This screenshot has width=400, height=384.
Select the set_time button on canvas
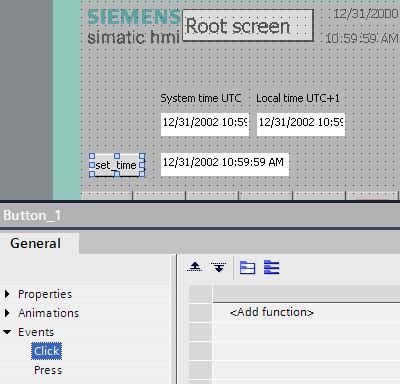click(117, 165)
